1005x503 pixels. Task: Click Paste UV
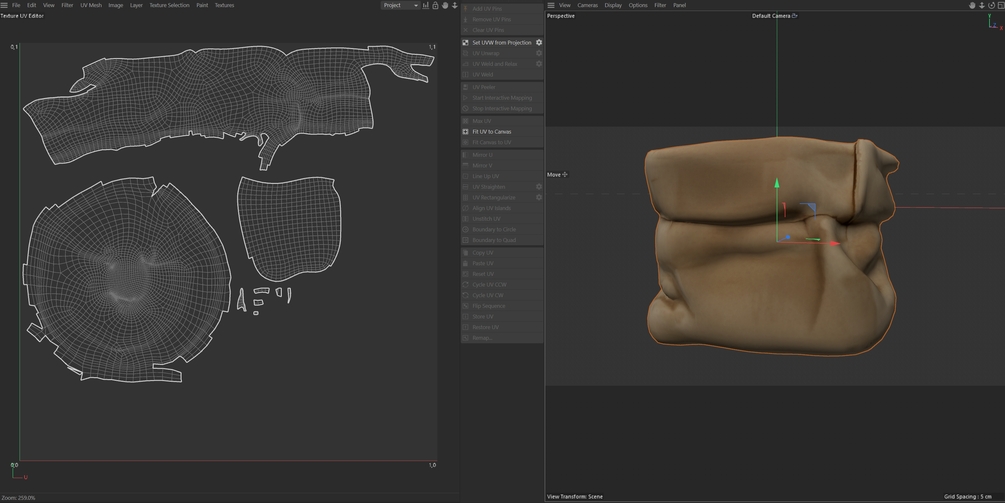(x=502, y=263)
